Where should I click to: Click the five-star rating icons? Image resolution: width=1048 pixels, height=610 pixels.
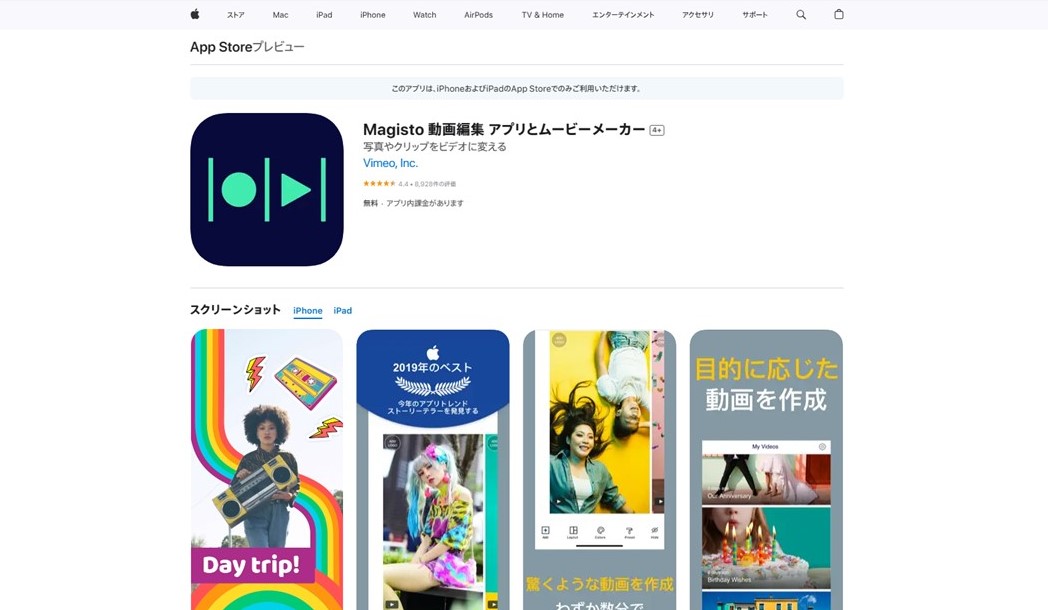point(379,184)
